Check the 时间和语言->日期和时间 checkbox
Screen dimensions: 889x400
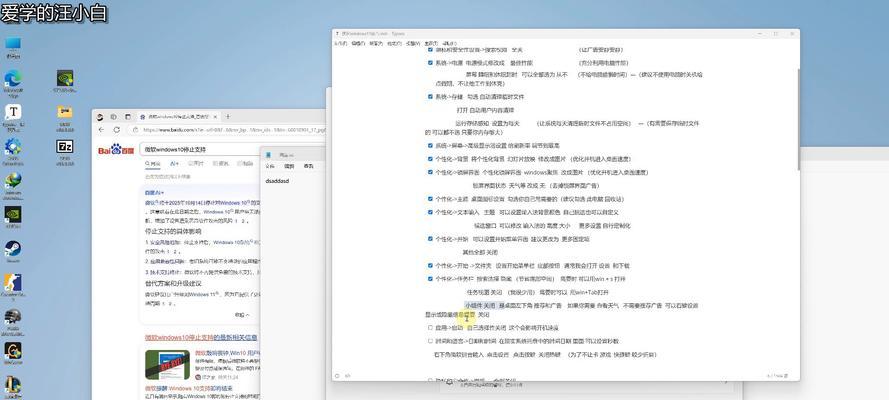tap(430, 341)
